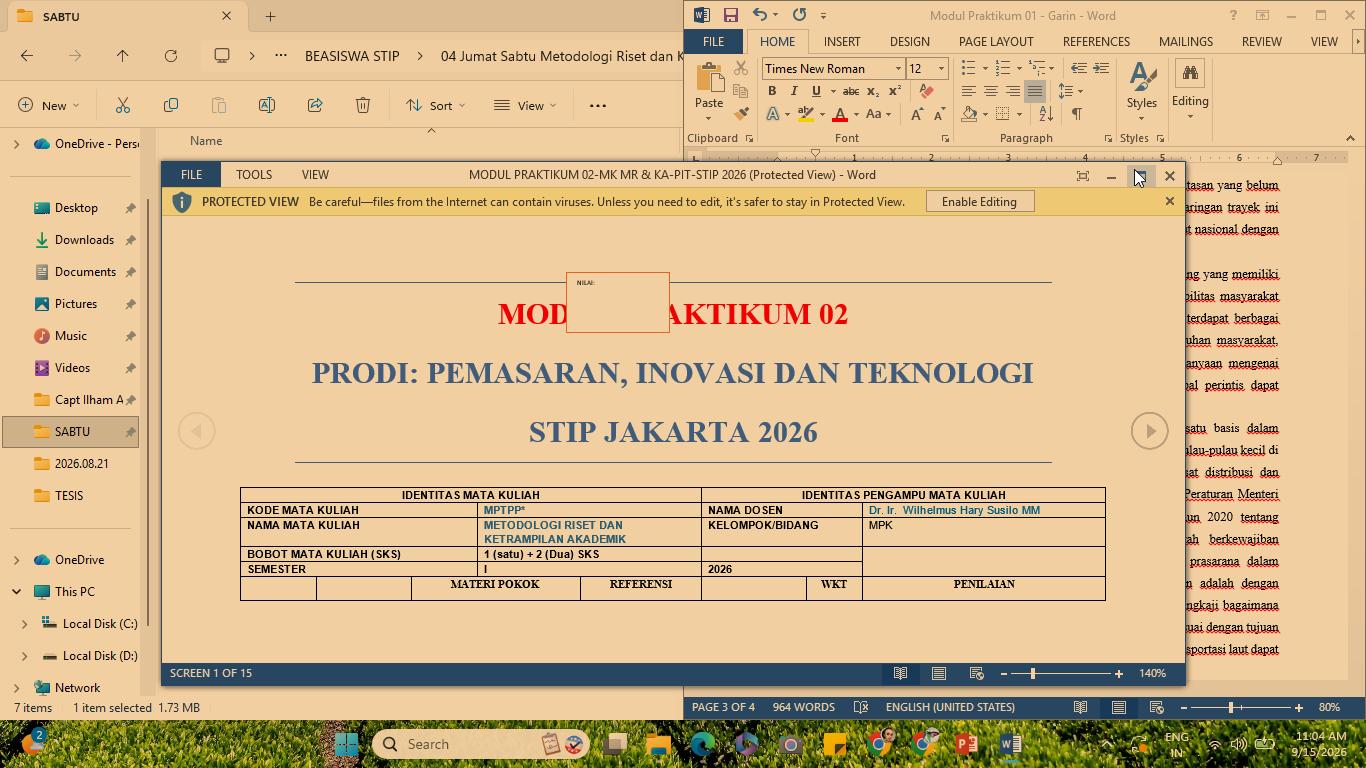Viewport: 1366px width, 768px height.
Task: Adjust the 140% zoom slider handle
Action: 1033,674
